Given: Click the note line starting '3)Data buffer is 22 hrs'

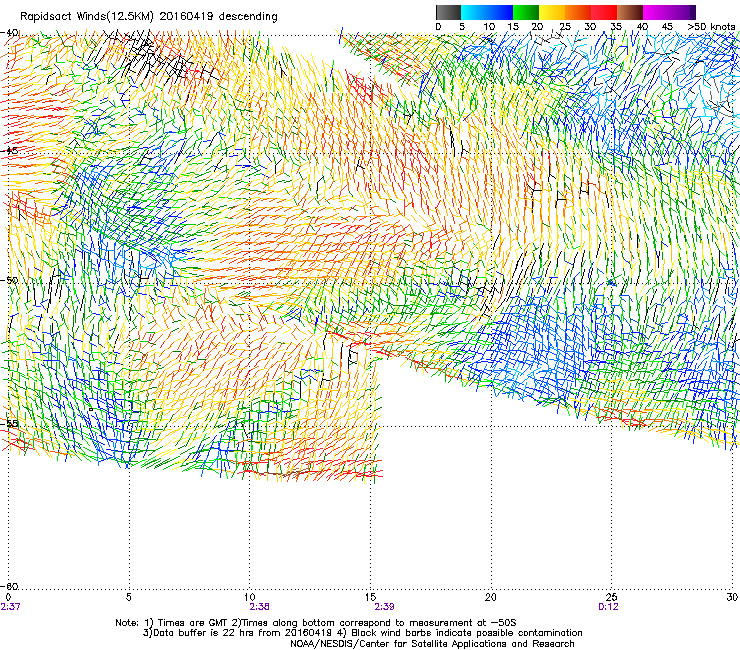Looking at the screenshot, I should [x=362, y=633].
